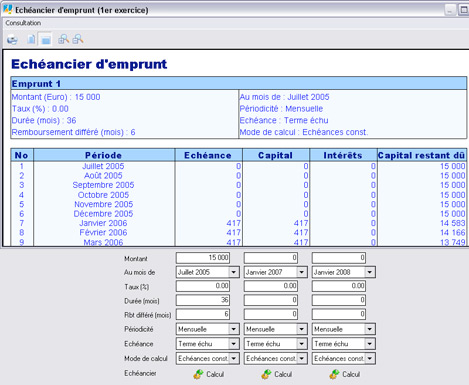Click second loan Durée (mois) field

[x=271, y=300]
